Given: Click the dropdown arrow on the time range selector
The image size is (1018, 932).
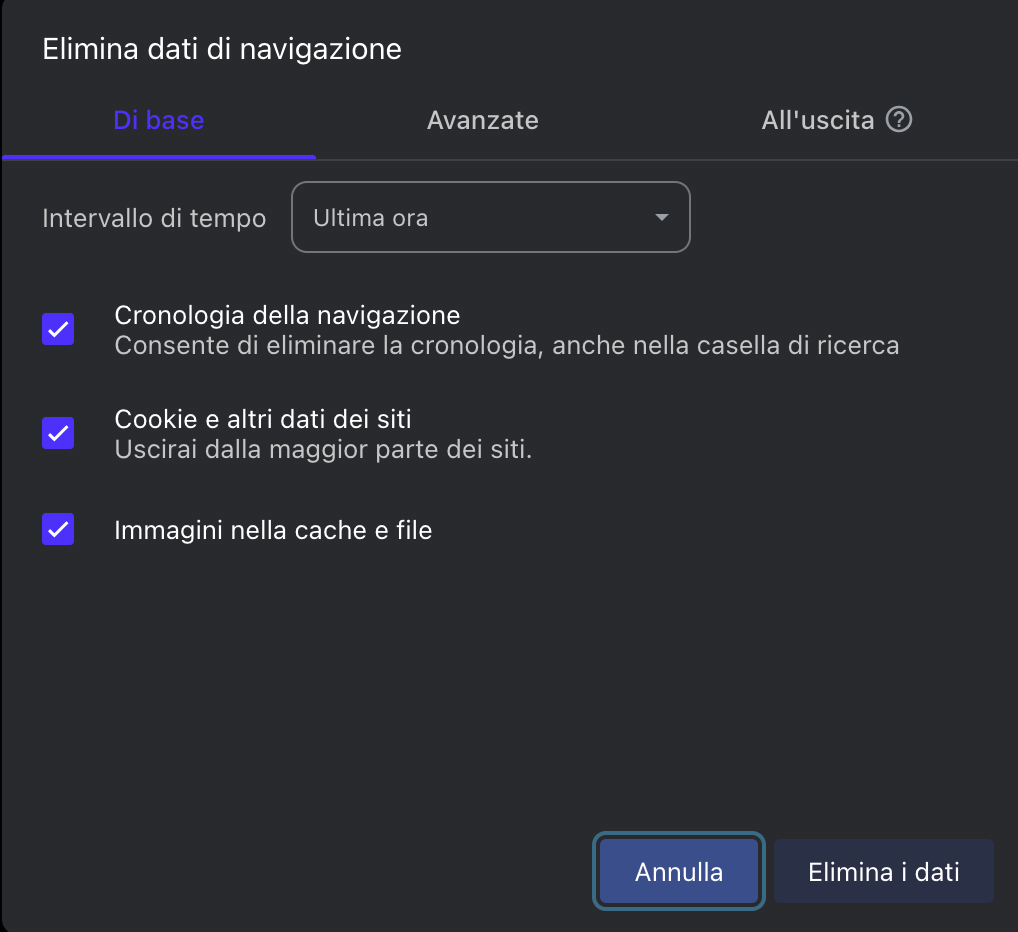Looking at the screenshot, I should (x=660, y=217).
